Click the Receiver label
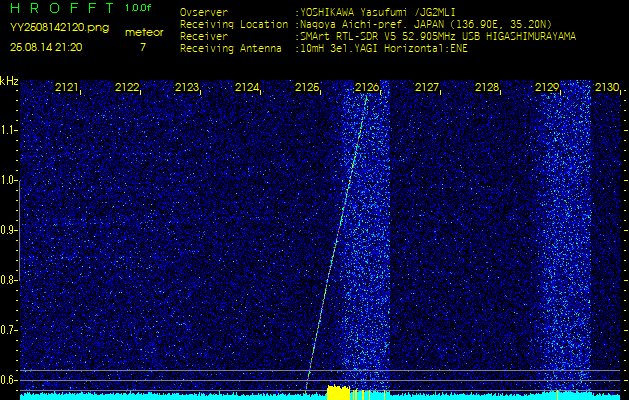The width and height of the screenshot is (629, 400). coord(204,37)
